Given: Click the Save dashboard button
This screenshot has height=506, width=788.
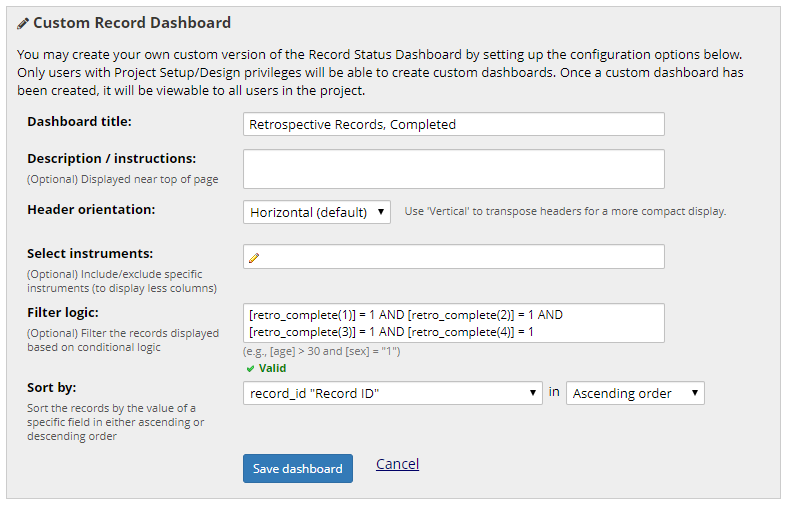Looking at the screenshot, I should (x=298, y=468).
